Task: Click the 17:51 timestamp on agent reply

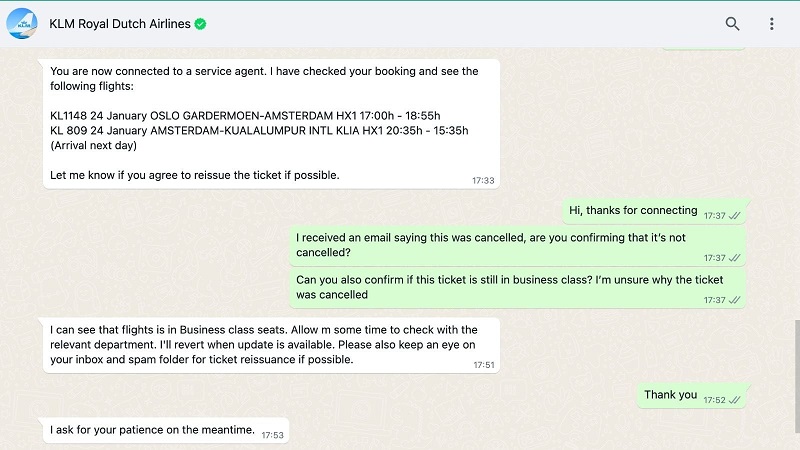Action: (x=484, y=365)
